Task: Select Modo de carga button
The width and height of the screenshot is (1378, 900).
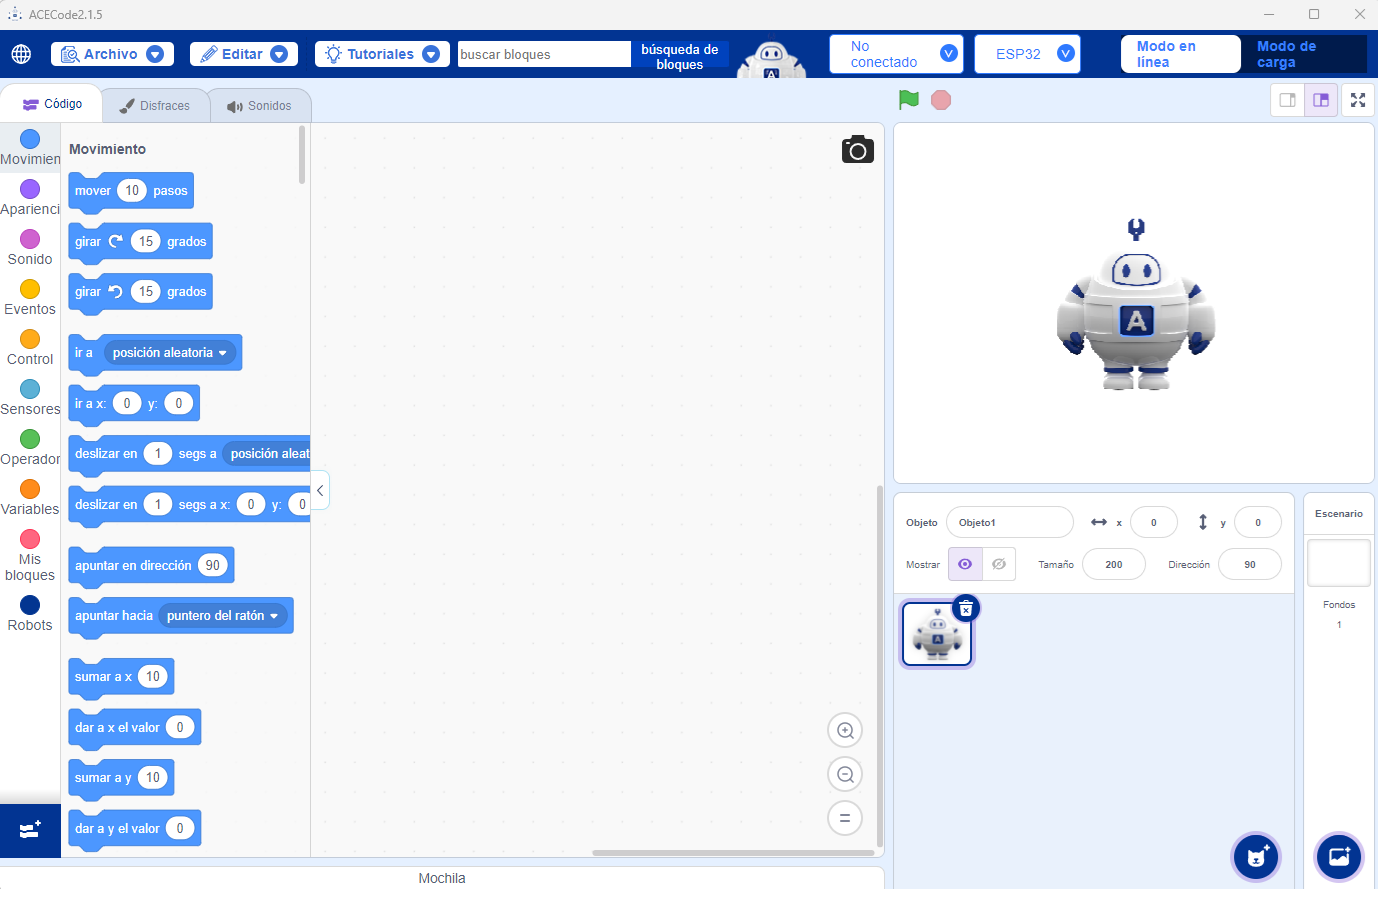Action: (x=1303, y=54)
